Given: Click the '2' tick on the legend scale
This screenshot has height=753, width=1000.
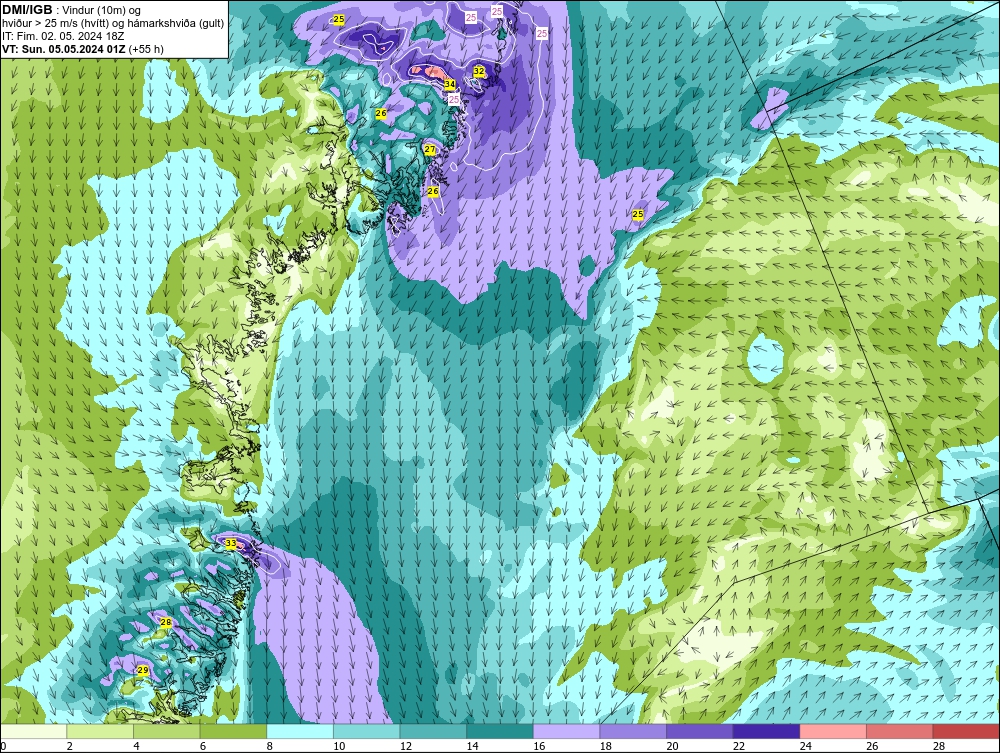Looking at the screenshot, I should pos(70,746).
